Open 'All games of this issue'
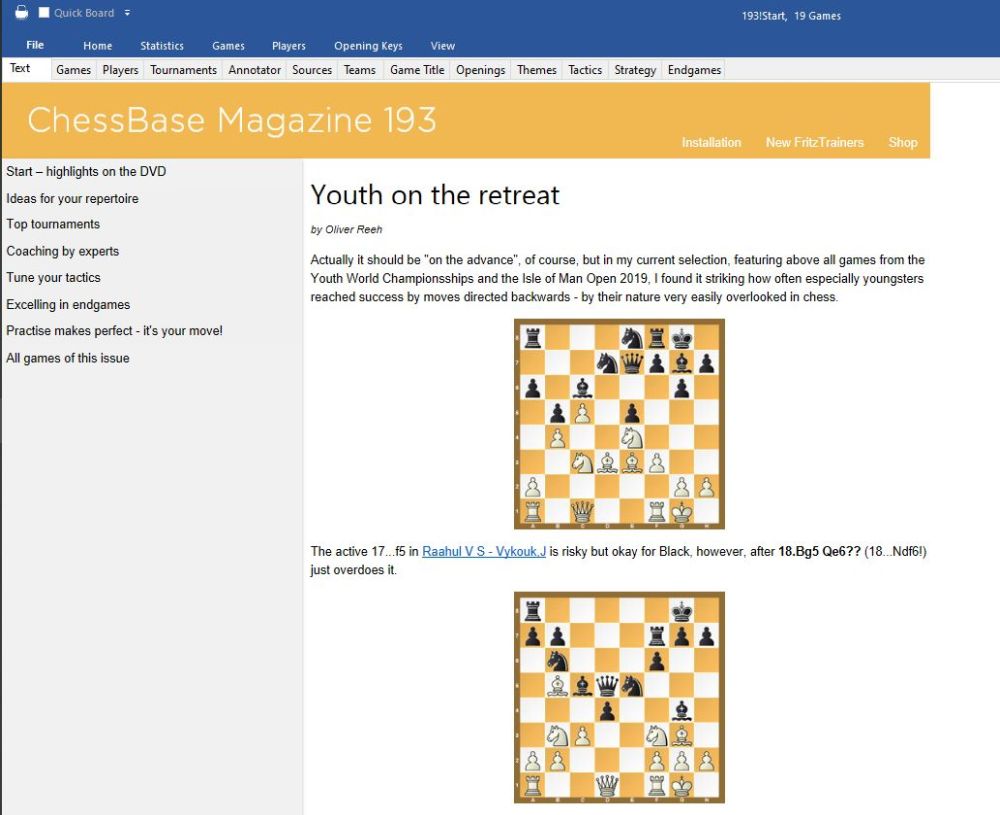1000x815 pixels. point(68,358)
